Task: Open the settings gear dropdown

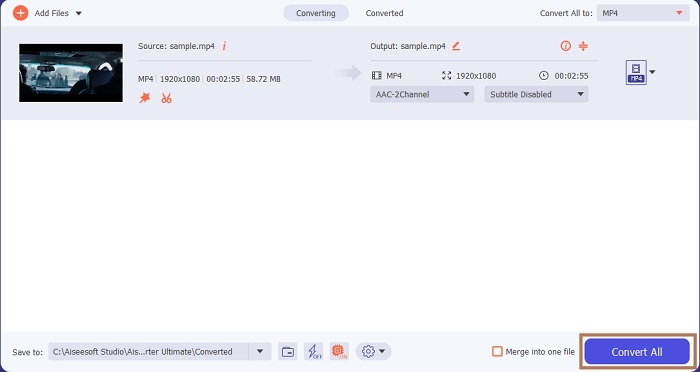Action: point(373,351)
